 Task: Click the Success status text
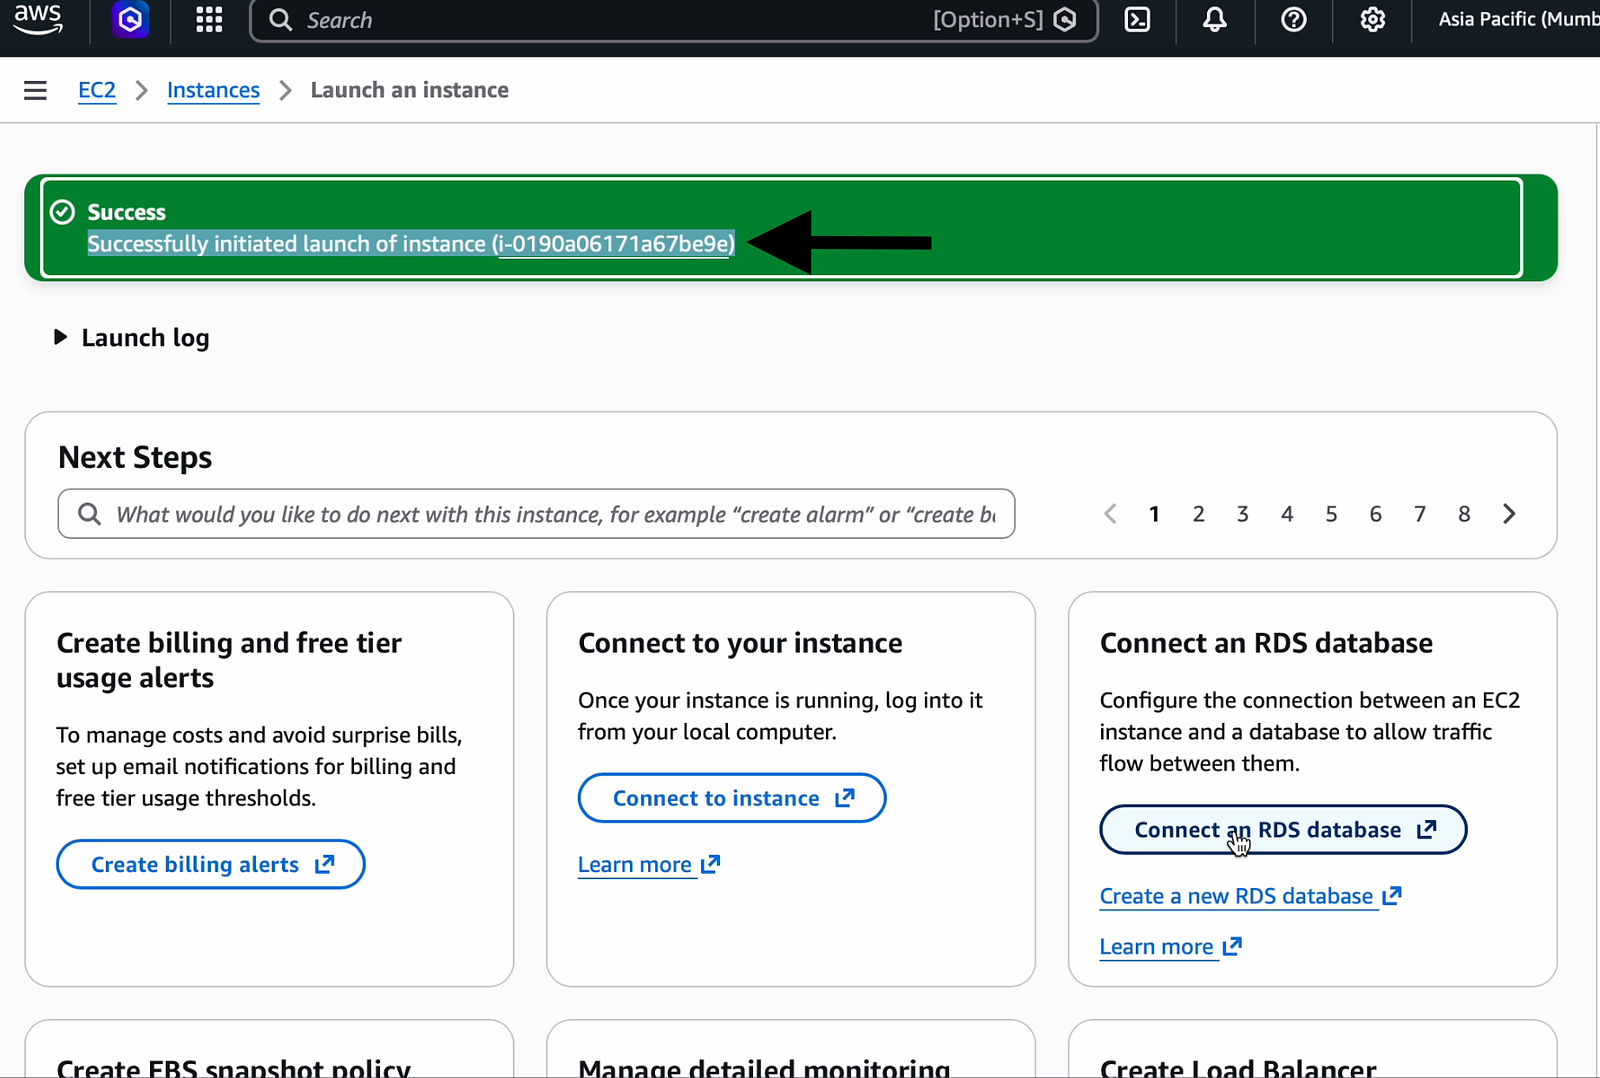[126, 212]
